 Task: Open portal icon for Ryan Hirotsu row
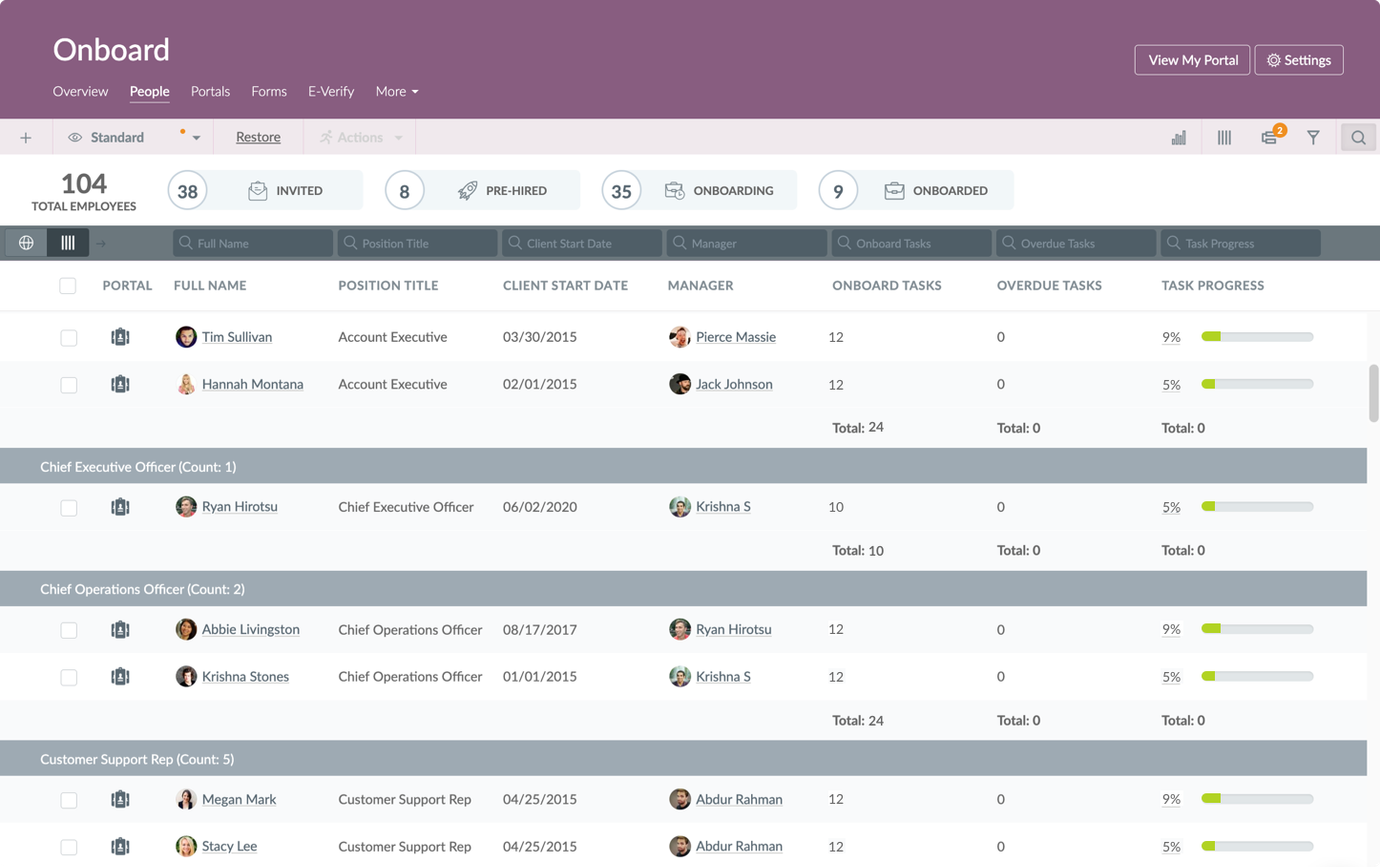click(120, 507)
